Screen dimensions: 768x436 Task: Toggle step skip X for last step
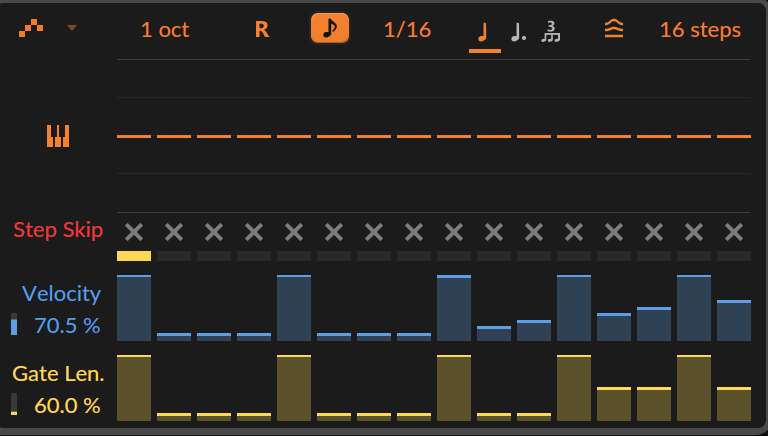(x=734, y=232)
